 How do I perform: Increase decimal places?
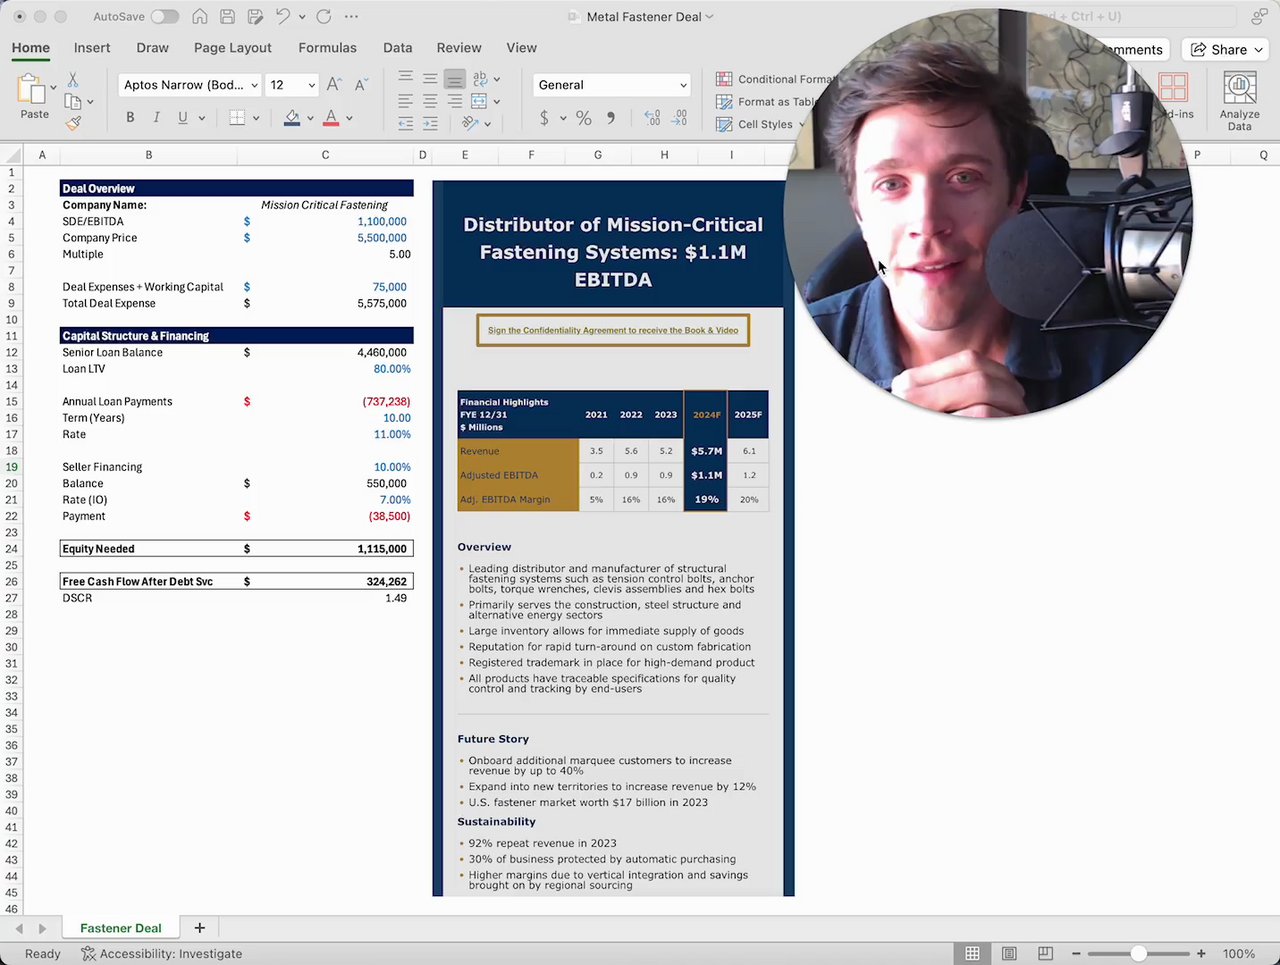point(652,118)
